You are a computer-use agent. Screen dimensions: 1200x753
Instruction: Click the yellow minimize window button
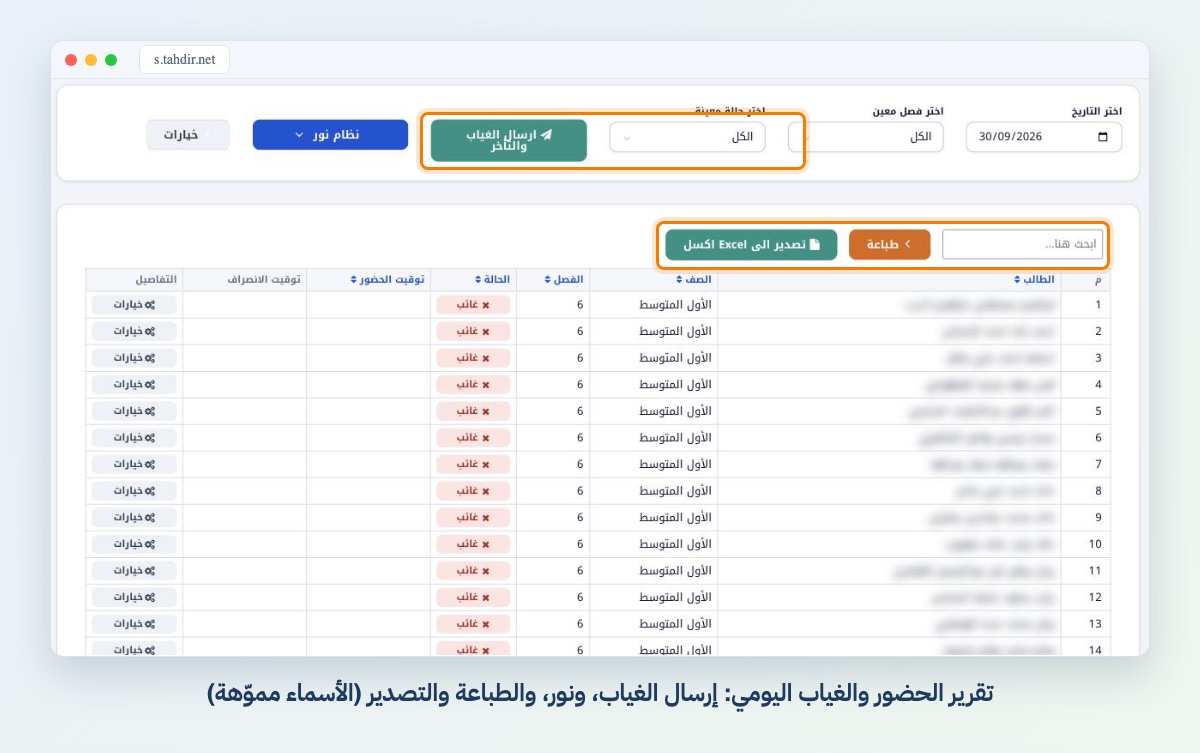tap(91, 60)
